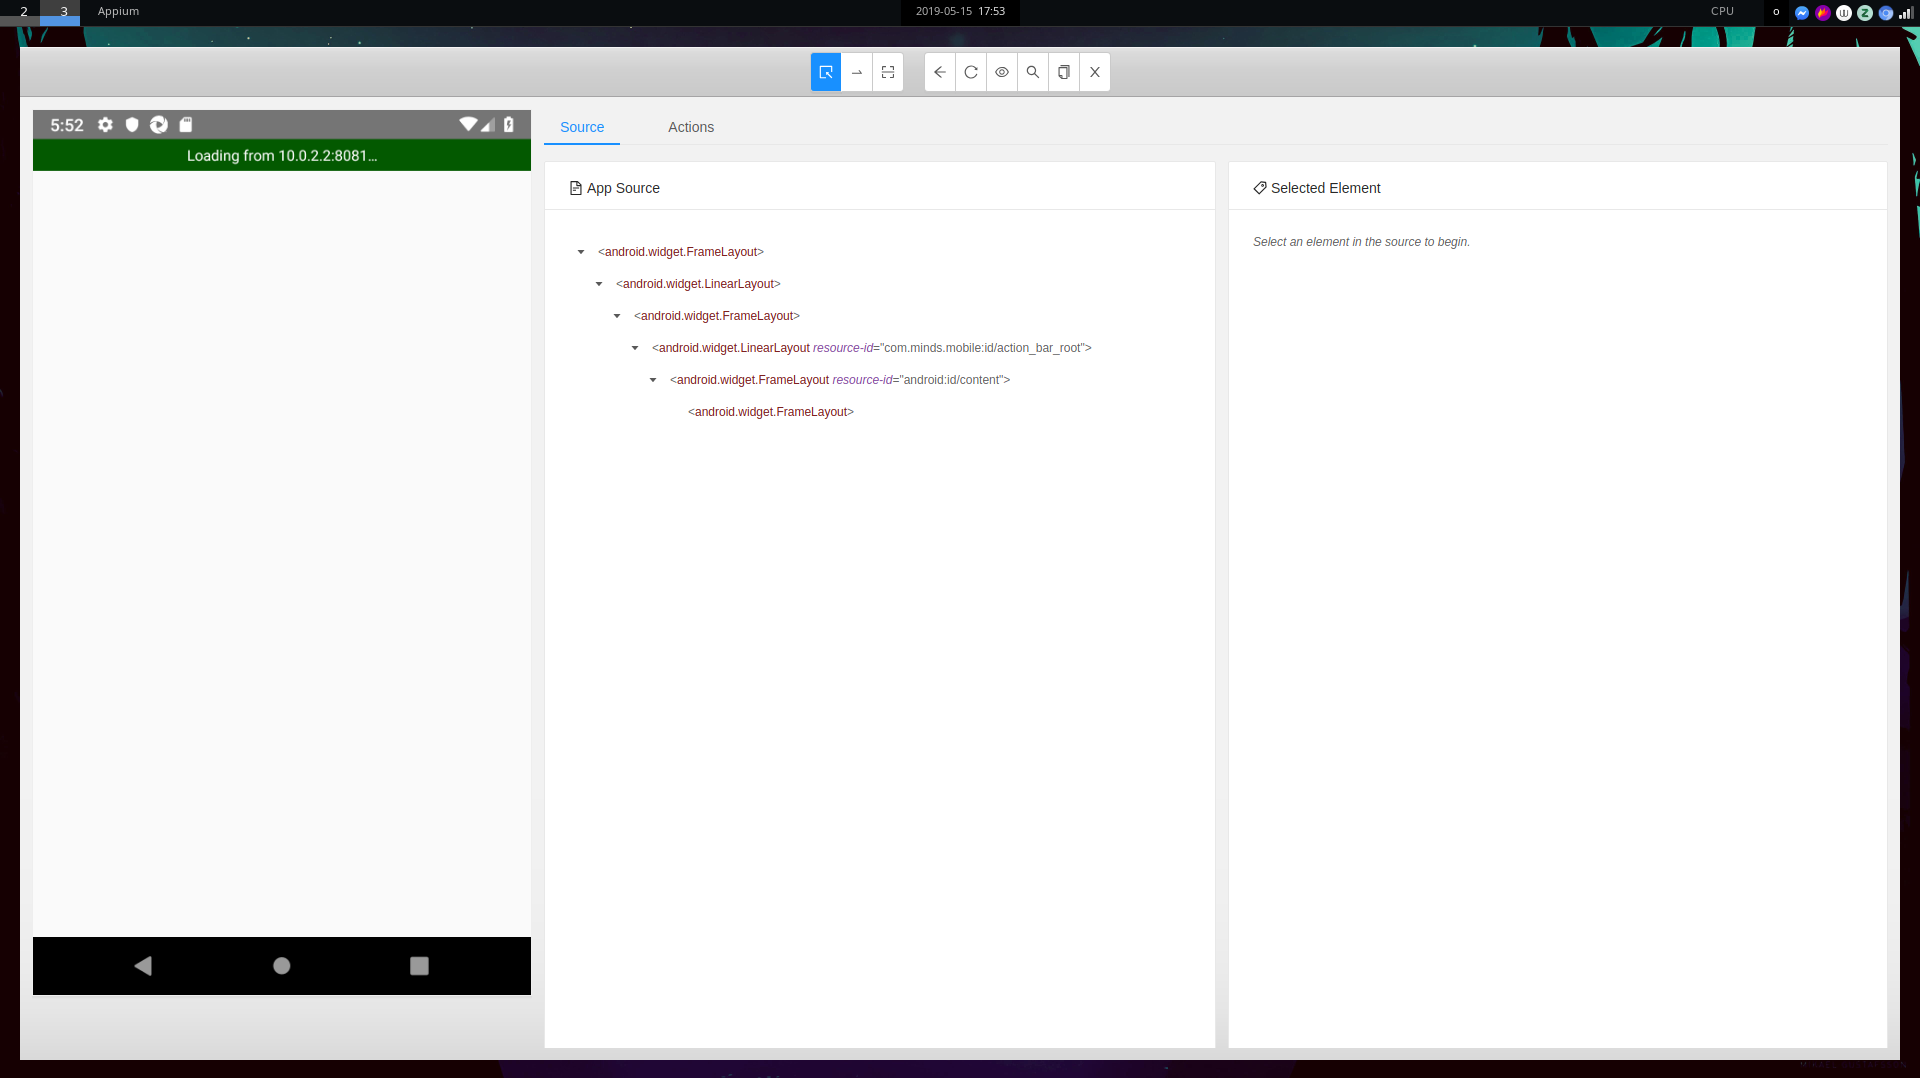Select action_bar_root LinearLayout element
Image resolution: width=1920 pixels, height=1078 pixels.
point(871,348)
